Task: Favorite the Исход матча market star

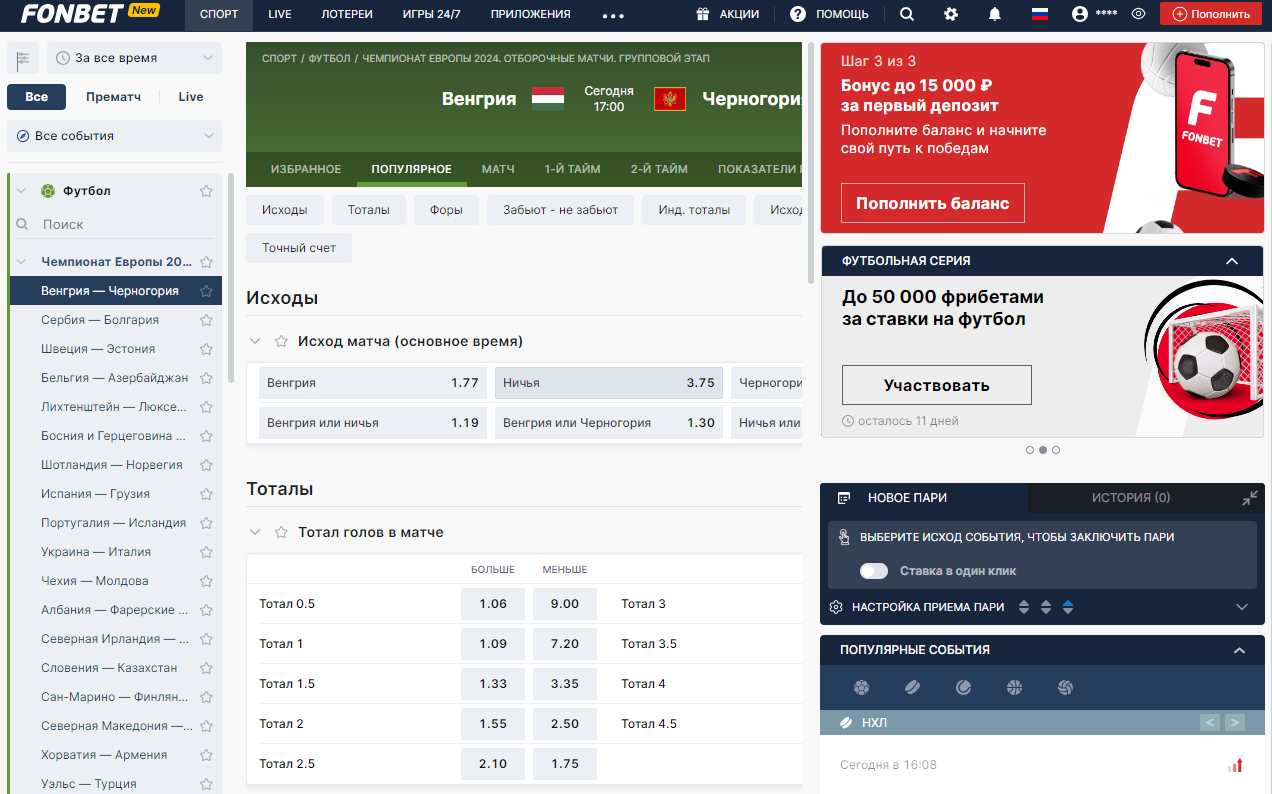Action: (x=281, y=341)
